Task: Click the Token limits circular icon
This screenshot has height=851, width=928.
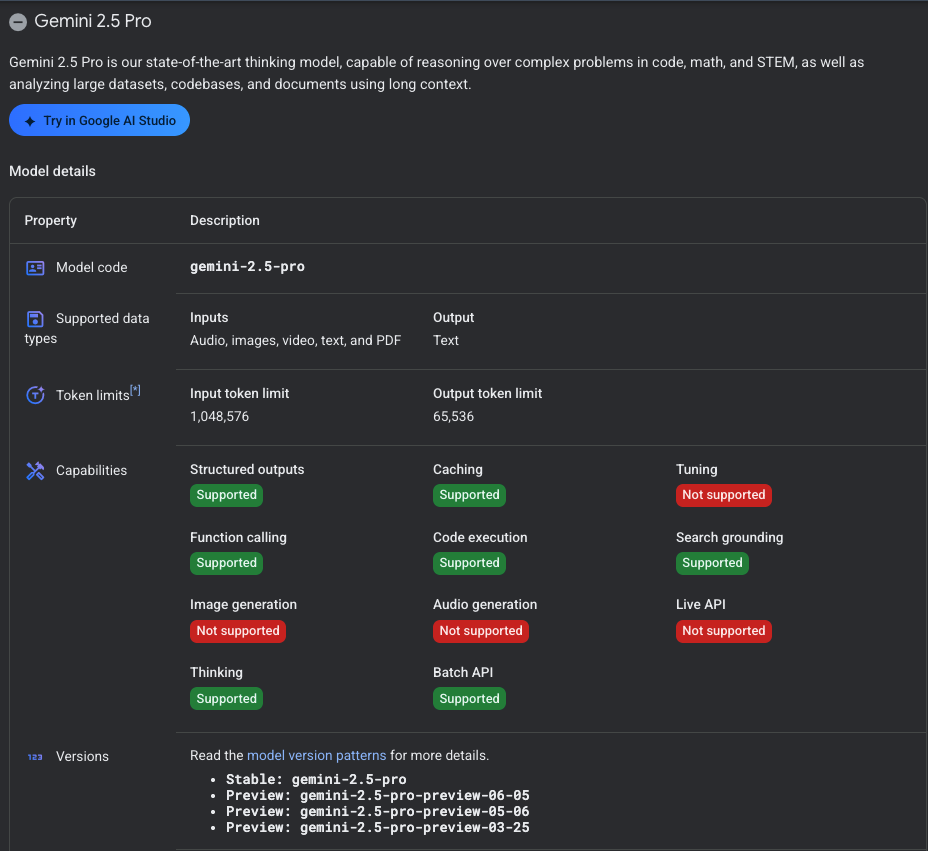Action: point(35,395)
